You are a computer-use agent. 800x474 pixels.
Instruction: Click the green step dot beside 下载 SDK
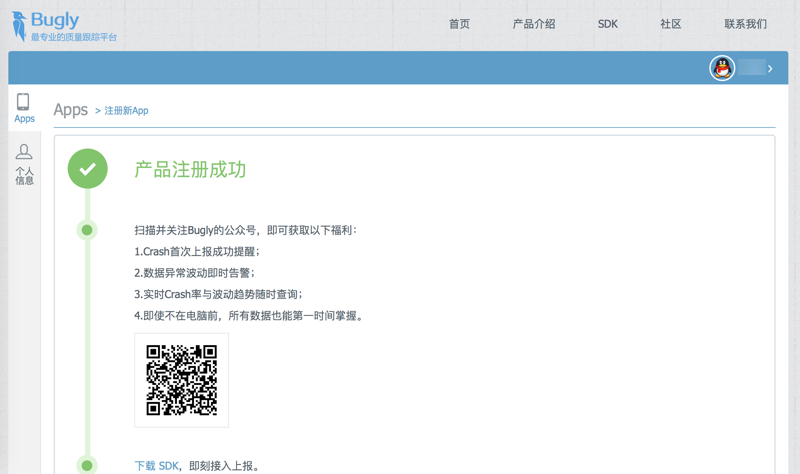click(x=87, y=465)
